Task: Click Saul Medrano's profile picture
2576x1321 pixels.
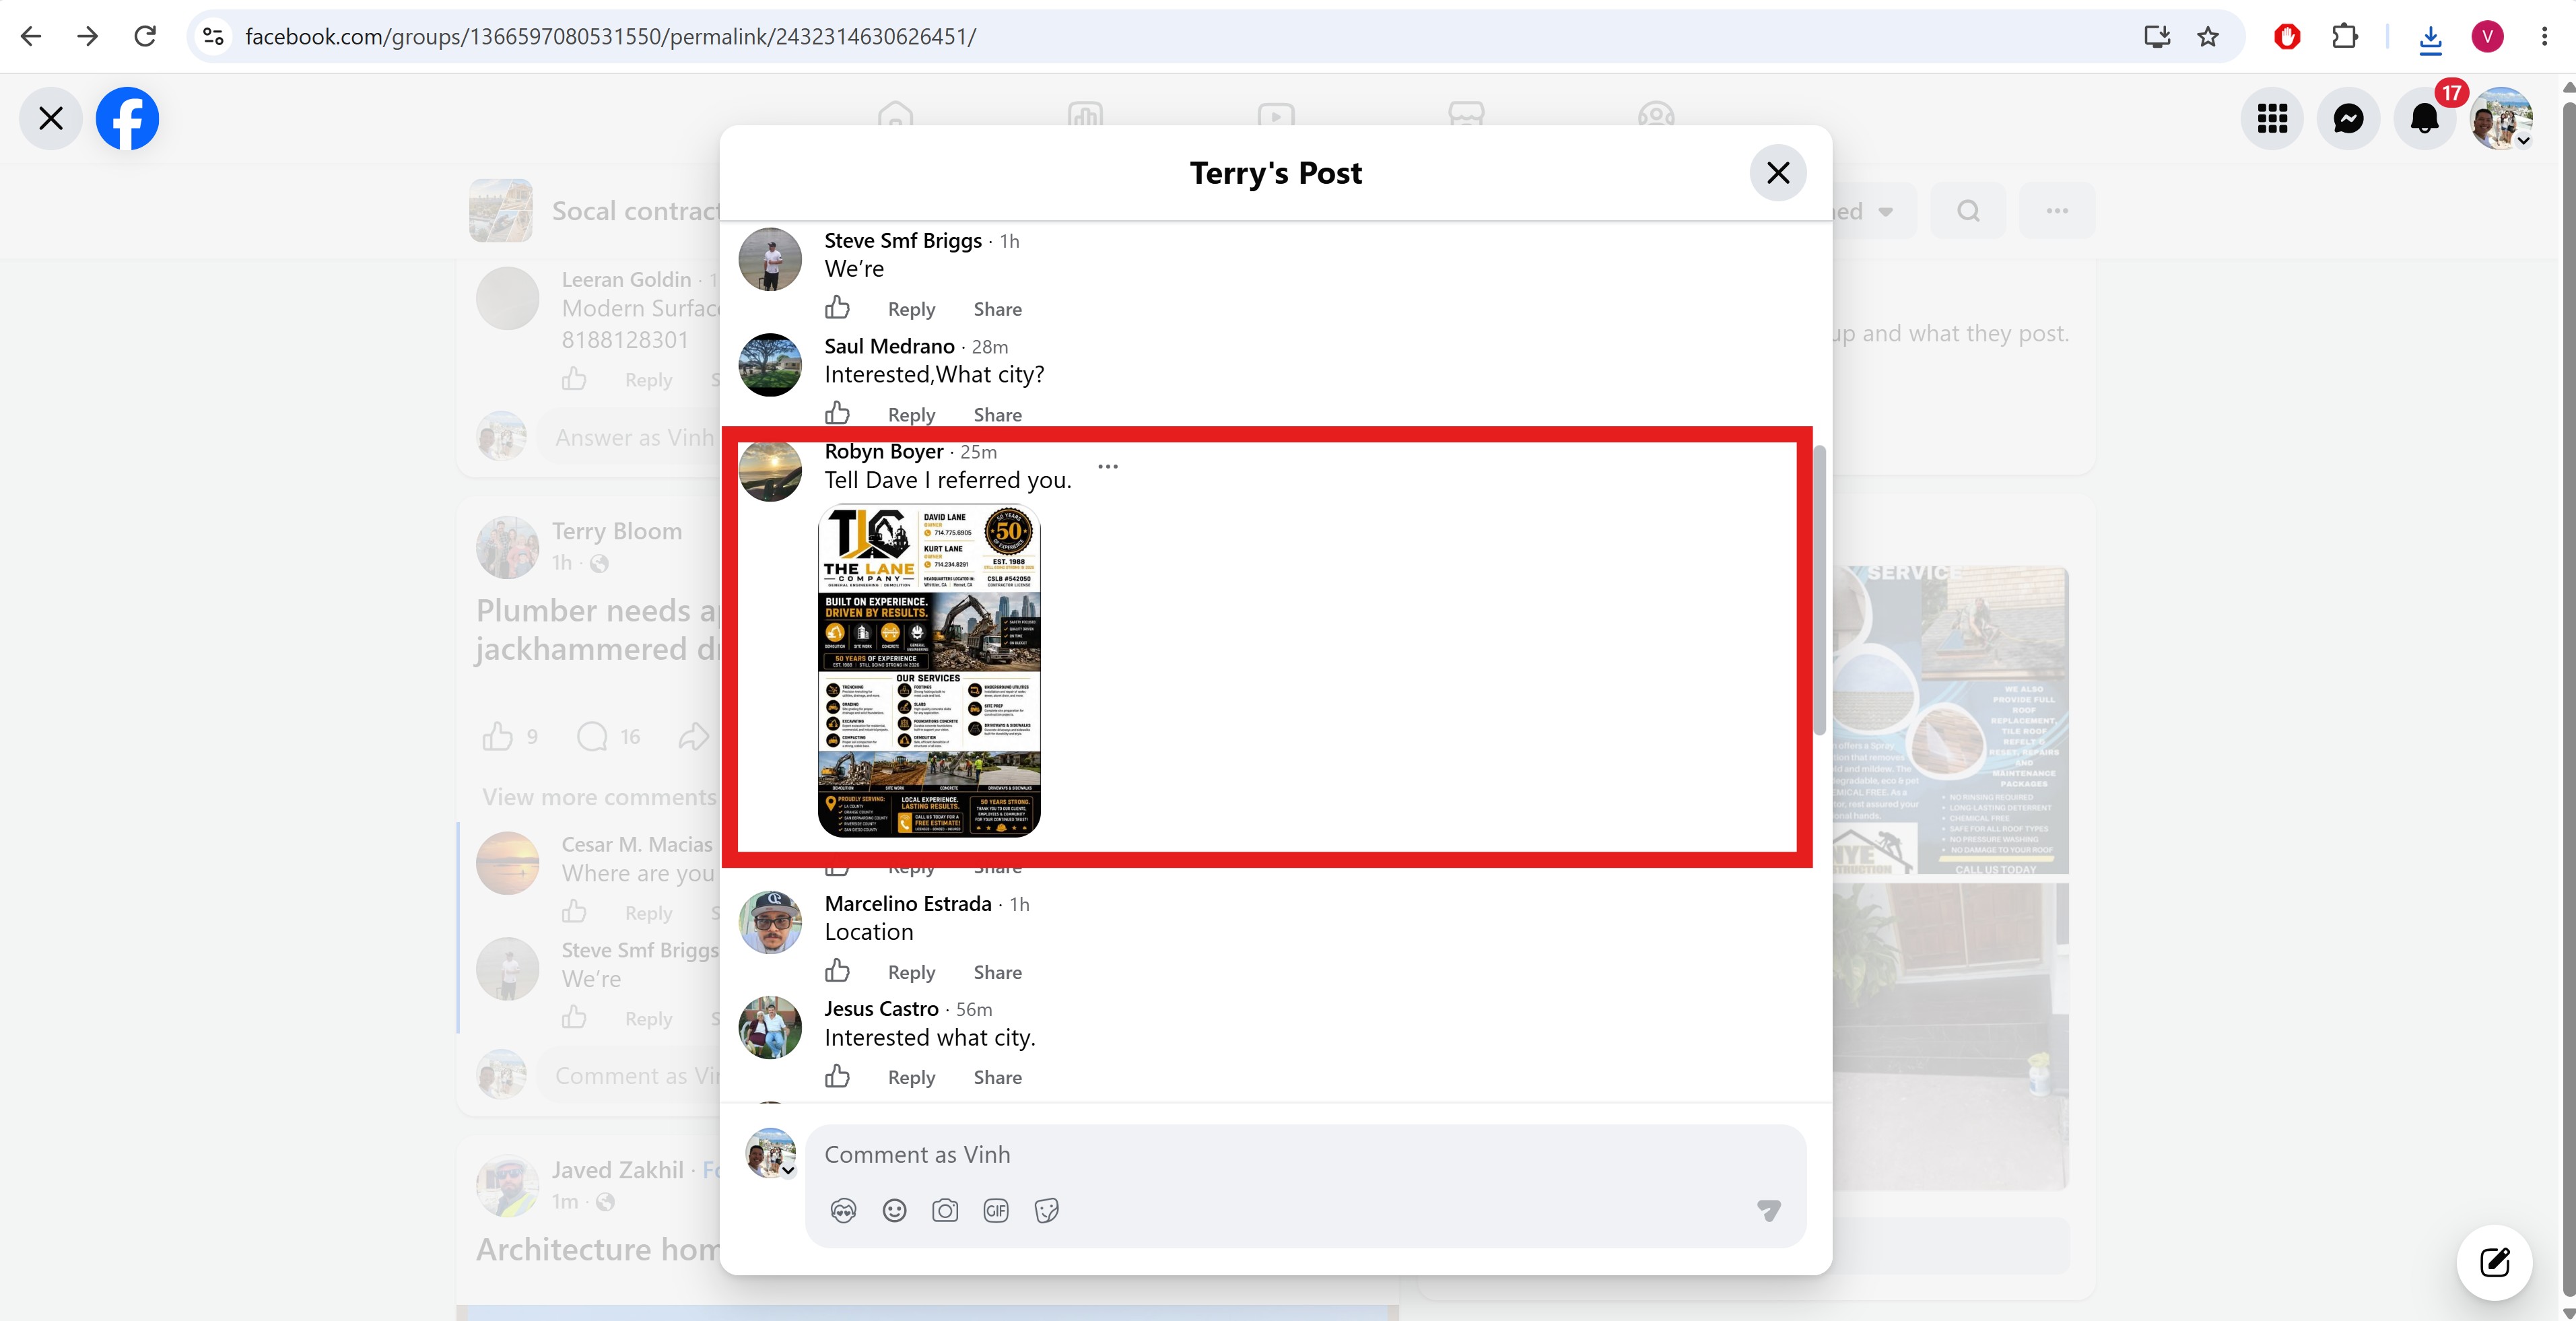Action: pyautogui.click(x=770, y=365)
